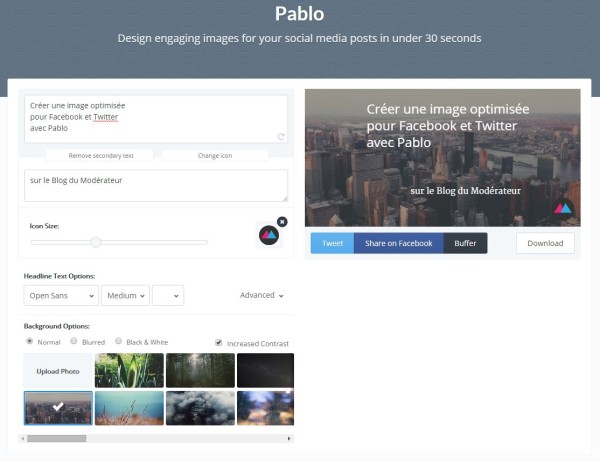600x462 pixels.
Task: Click the Pablo page title
Action: (x=300, y=14)
